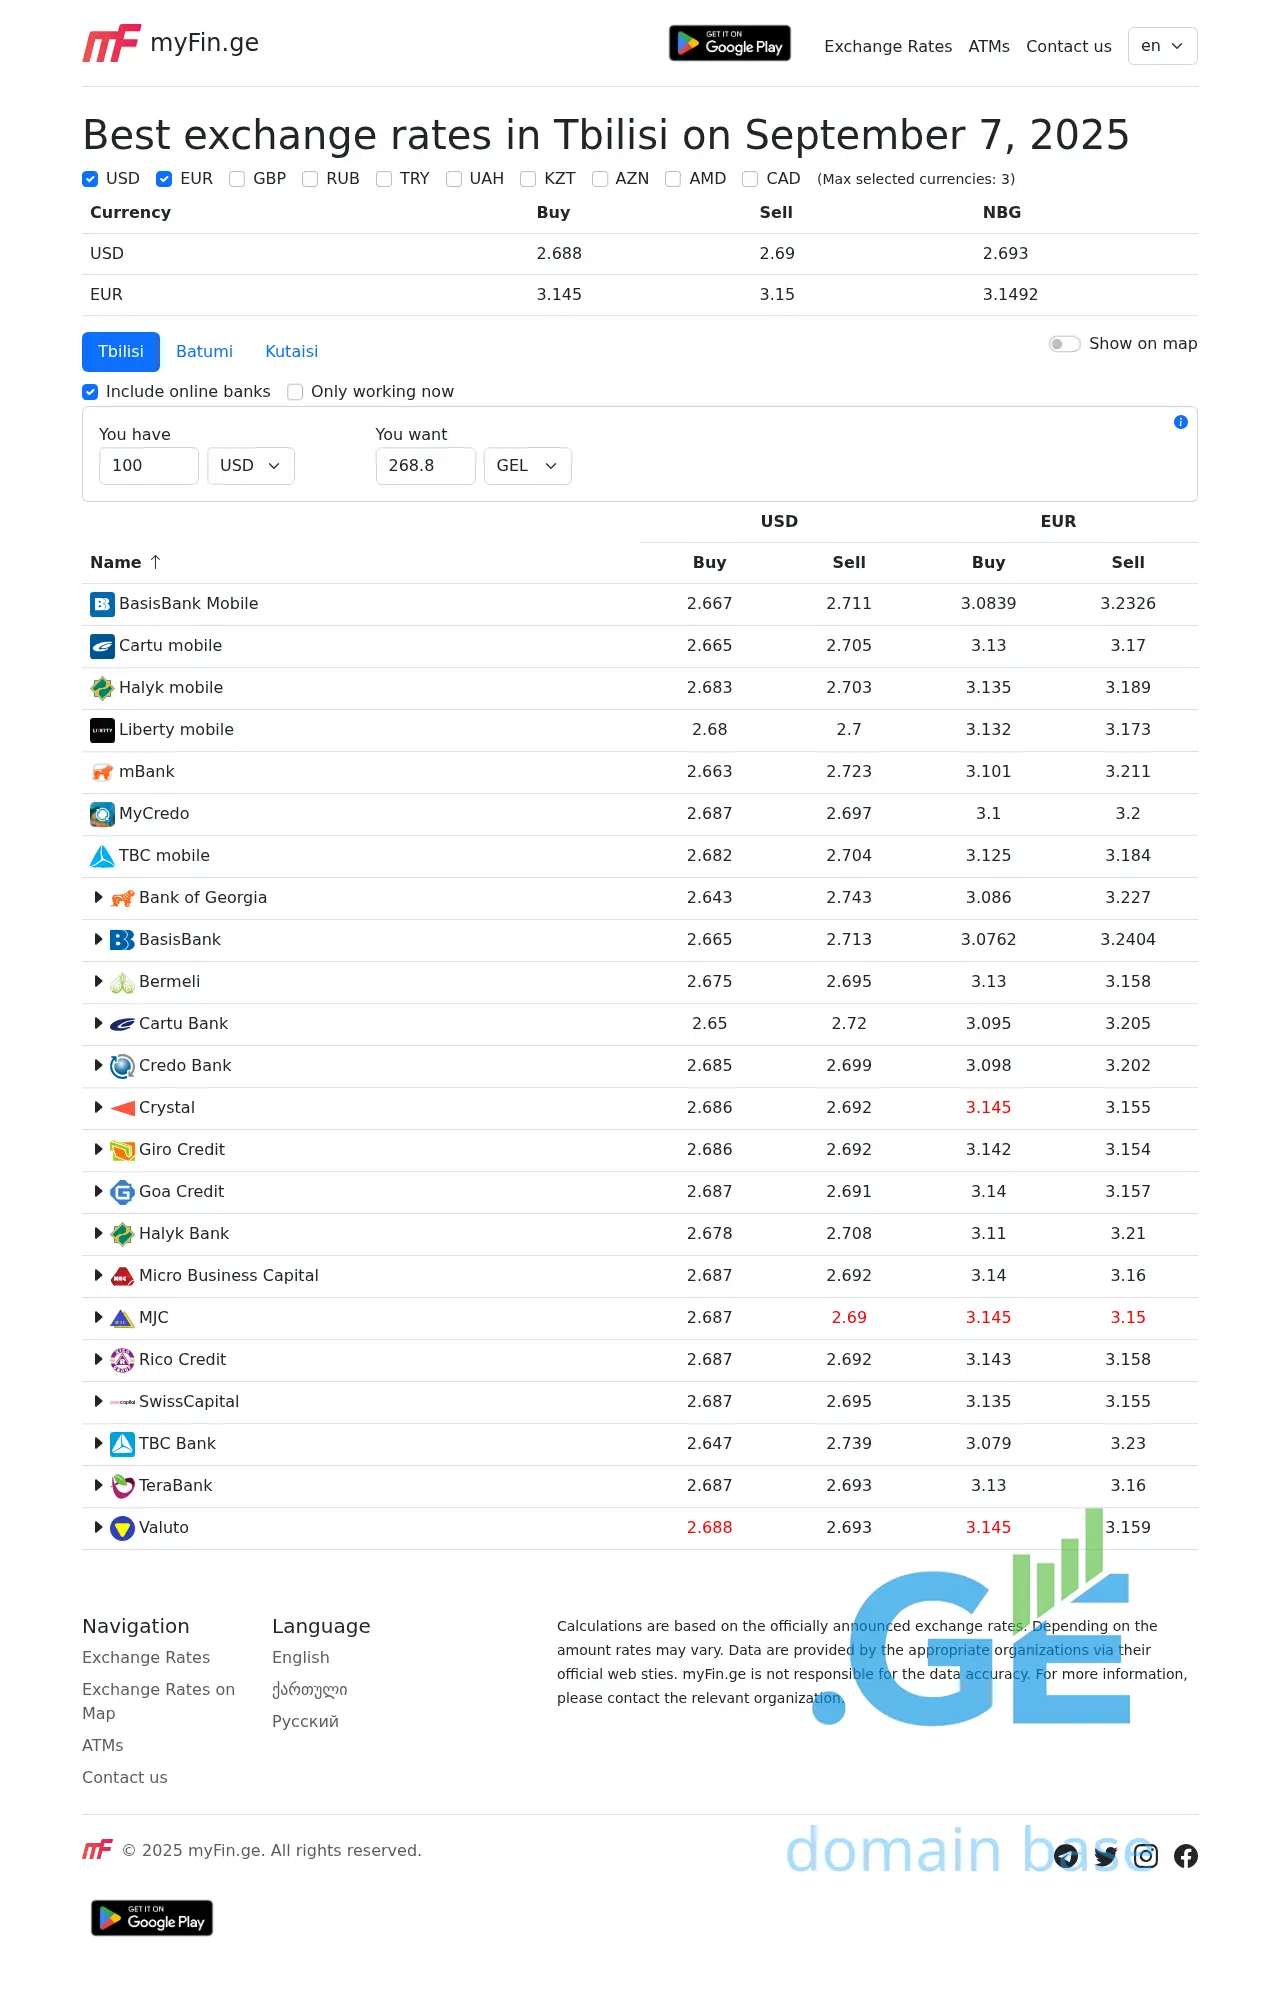Click the blue info icon in converter box
Image resolution: width=1280 pixels, height=1993 pixels.
coord(1180,422)
